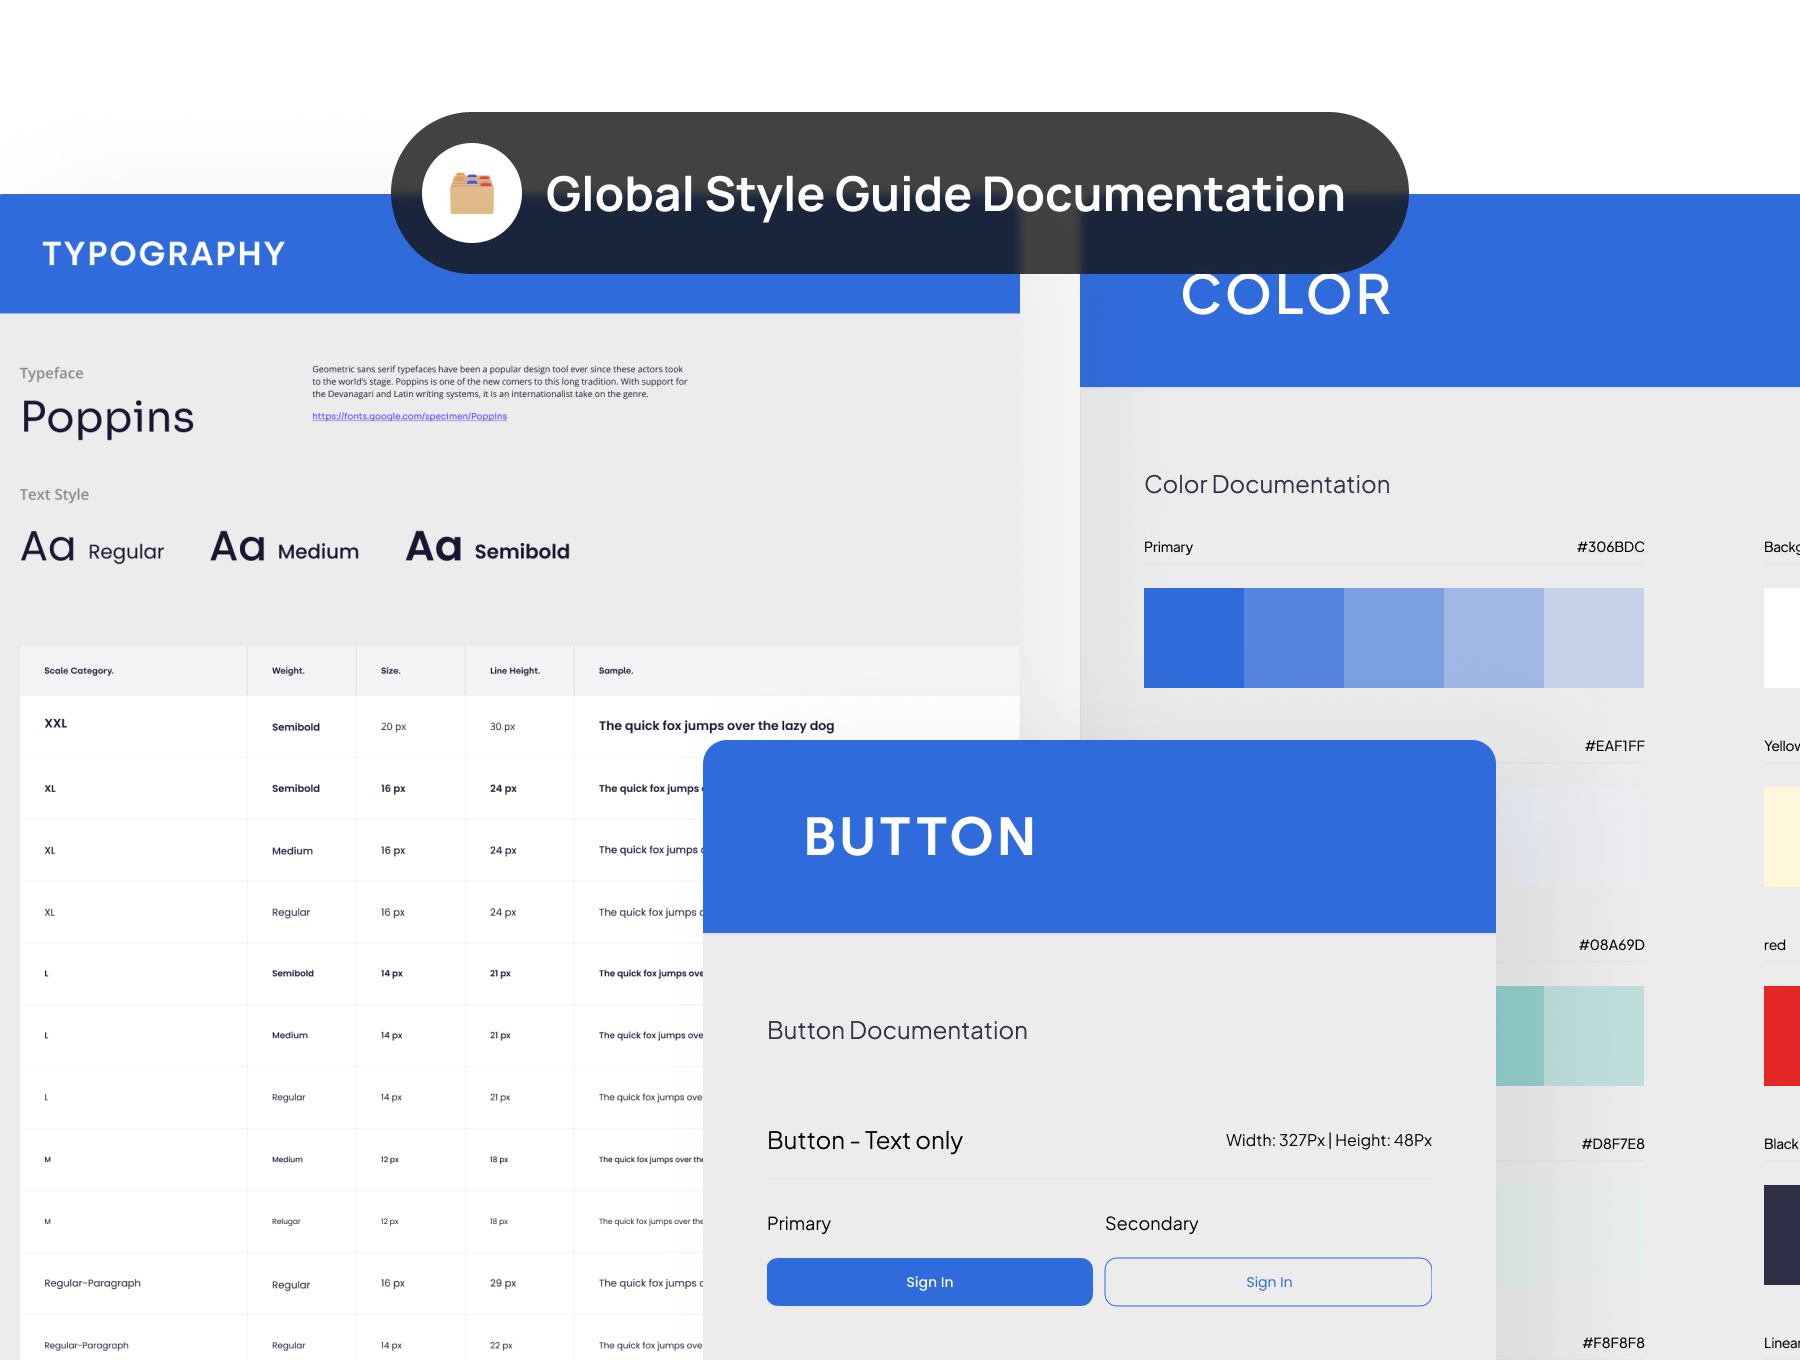Click the COLOR section header
The width and height of the screenshot is (1800, 1360).
1285,295
